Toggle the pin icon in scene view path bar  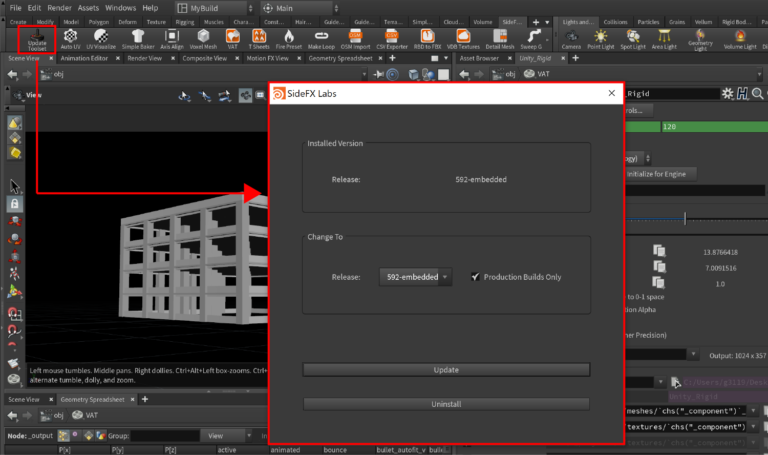[379, 74]
